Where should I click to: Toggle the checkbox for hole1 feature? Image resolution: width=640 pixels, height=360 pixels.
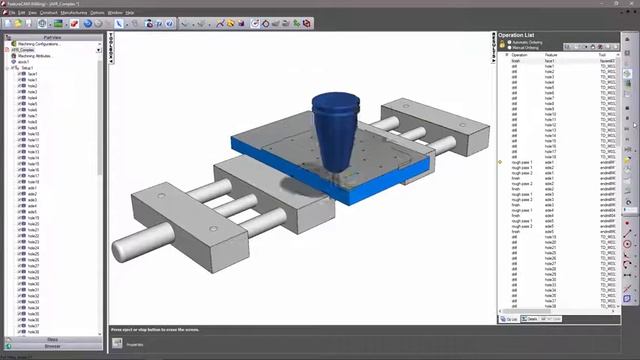[19, 80]
